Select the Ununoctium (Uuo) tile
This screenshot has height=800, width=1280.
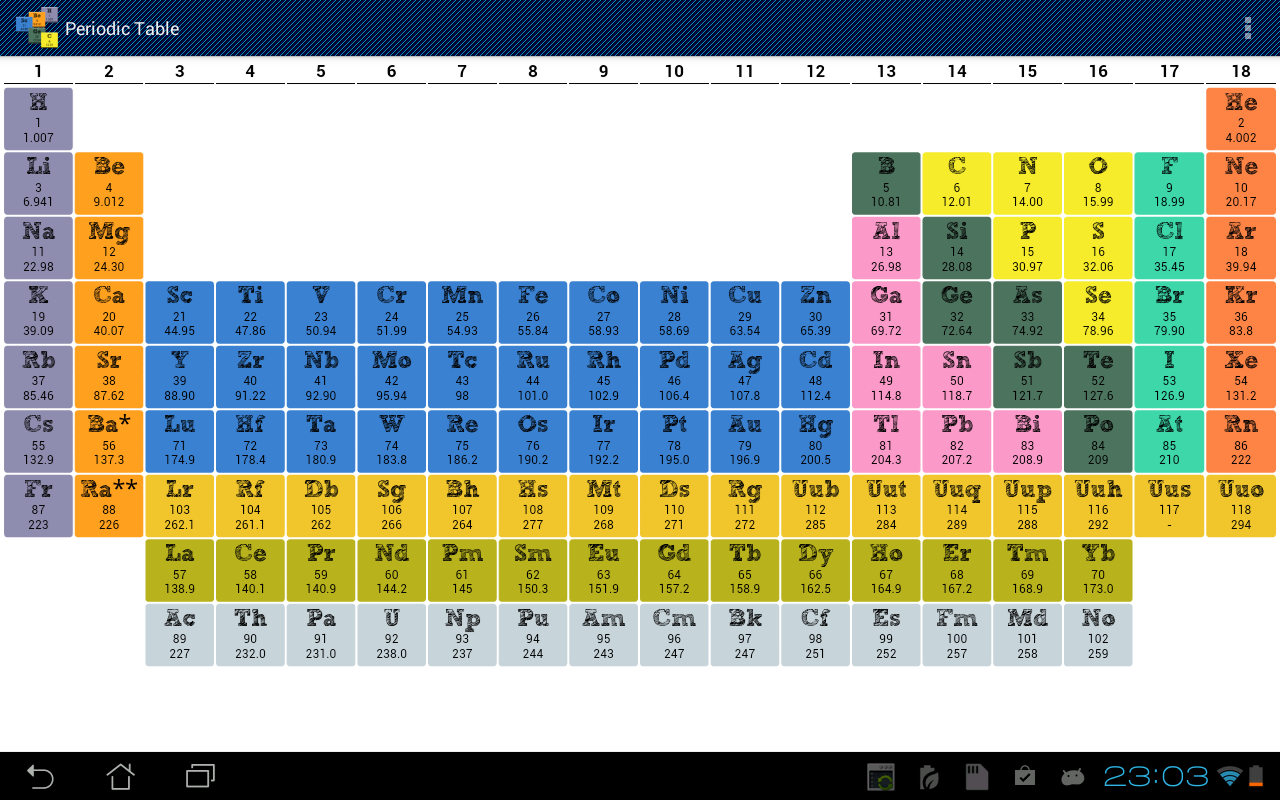(1241, 505)
